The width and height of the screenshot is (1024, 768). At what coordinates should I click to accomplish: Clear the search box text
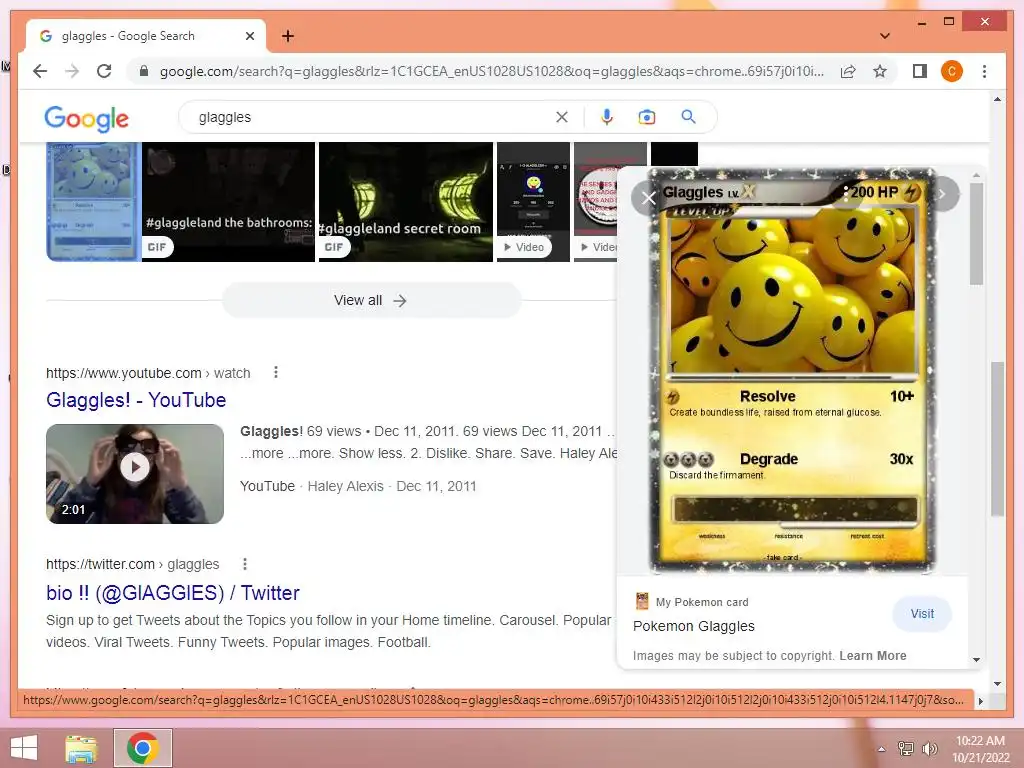coord(562,117)
